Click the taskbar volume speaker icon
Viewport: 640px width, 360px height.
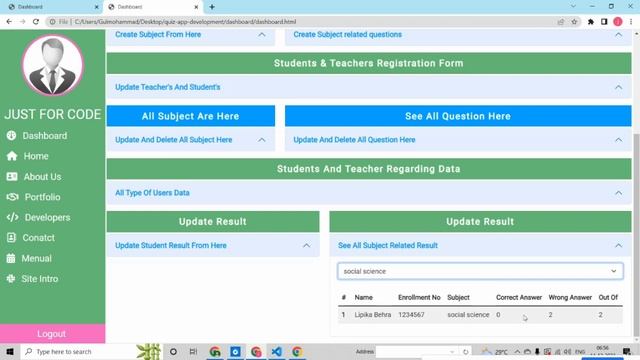[x=567, y=351]
